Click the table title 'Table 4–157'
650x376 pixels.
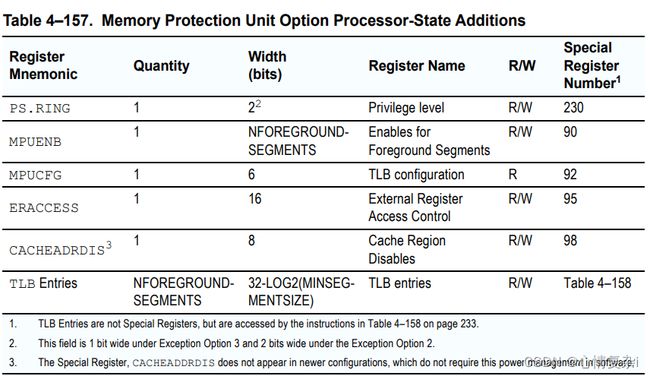48,20
